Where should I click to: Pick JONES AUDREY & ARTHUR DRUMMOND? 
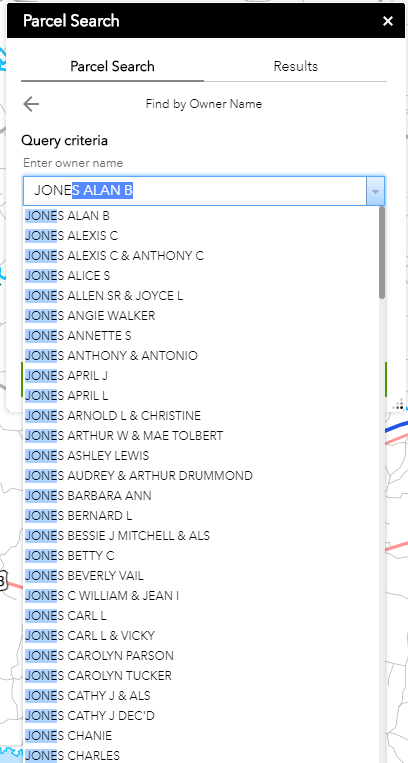point(201,475)
